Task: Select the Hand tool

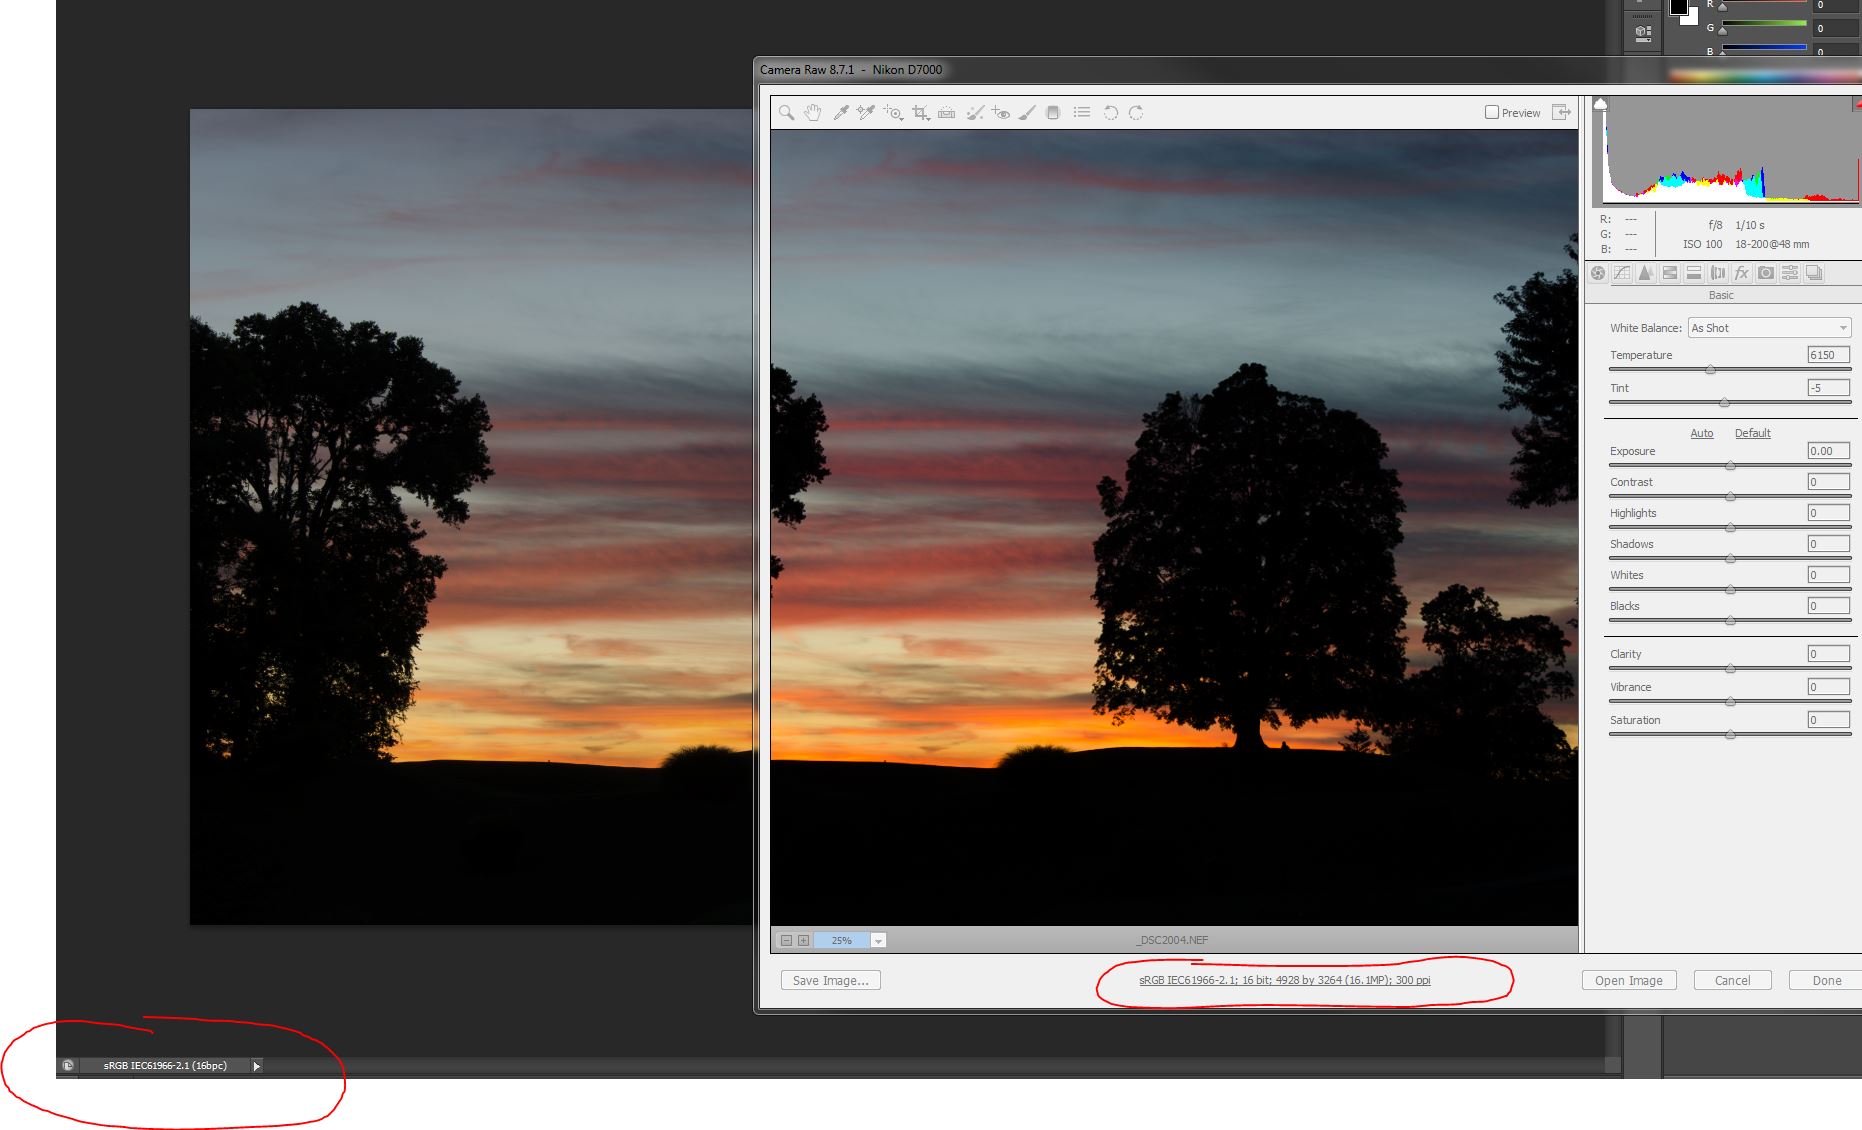Action: coord(813,112)
